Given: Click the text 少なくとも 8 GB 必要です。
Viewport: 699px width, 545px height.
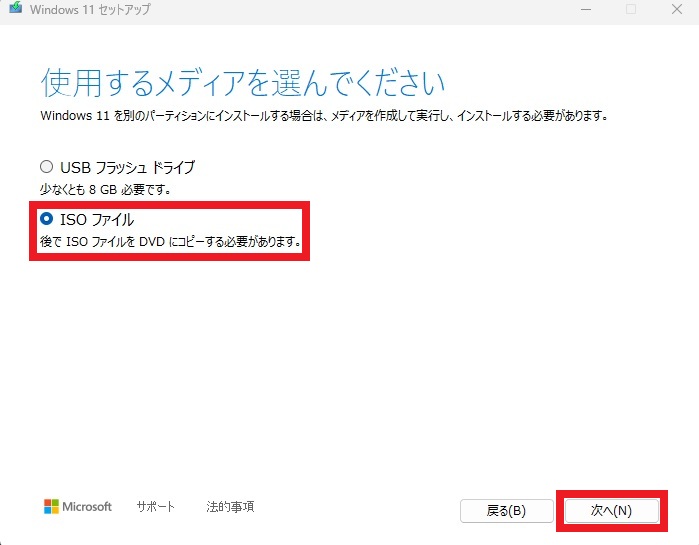Looking at the screenshot, I should point(106,190).
